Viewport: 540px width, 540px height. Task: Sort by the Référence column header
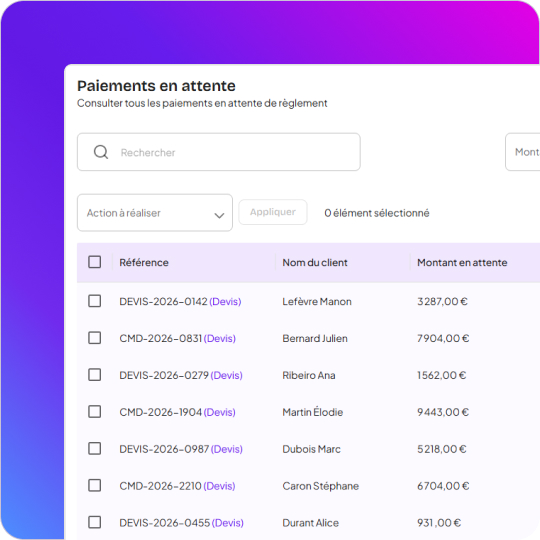(144, 262)
